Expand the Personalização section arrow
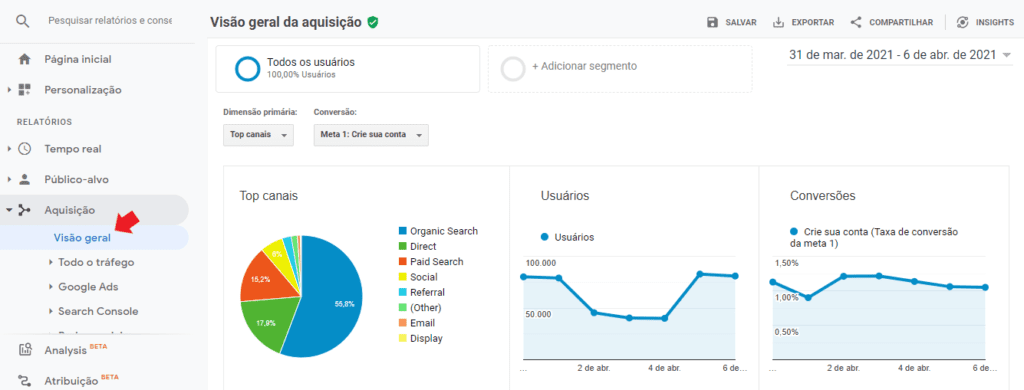This screenshot has height=390, width=1024. click(9, 89)
